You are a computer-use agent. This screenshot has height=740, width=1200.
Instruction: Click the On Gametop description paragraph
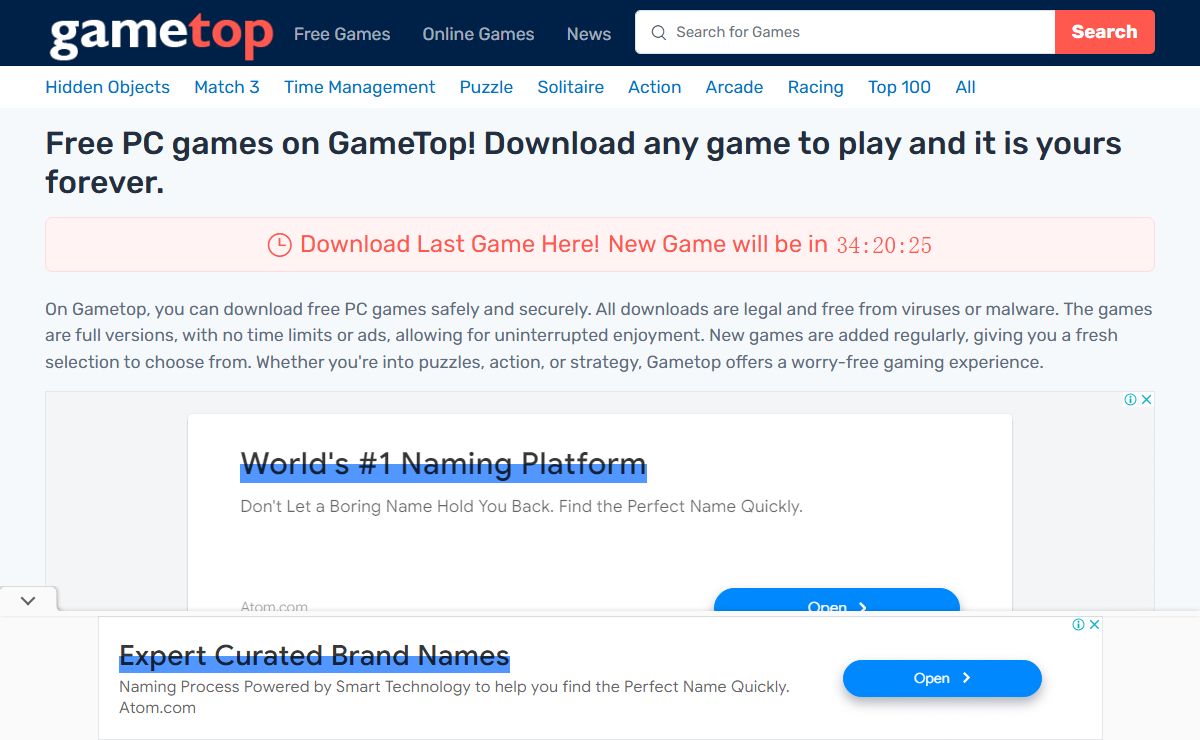click(x=598, y=336)
